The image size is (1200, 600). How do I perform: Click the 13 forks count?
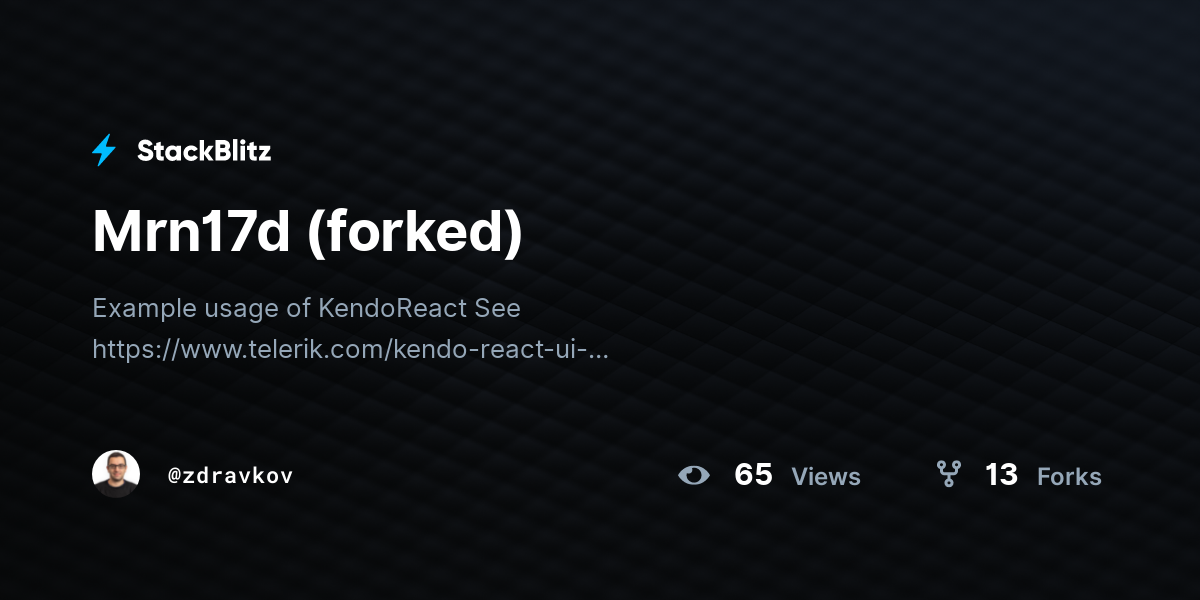coord(1001,475)
